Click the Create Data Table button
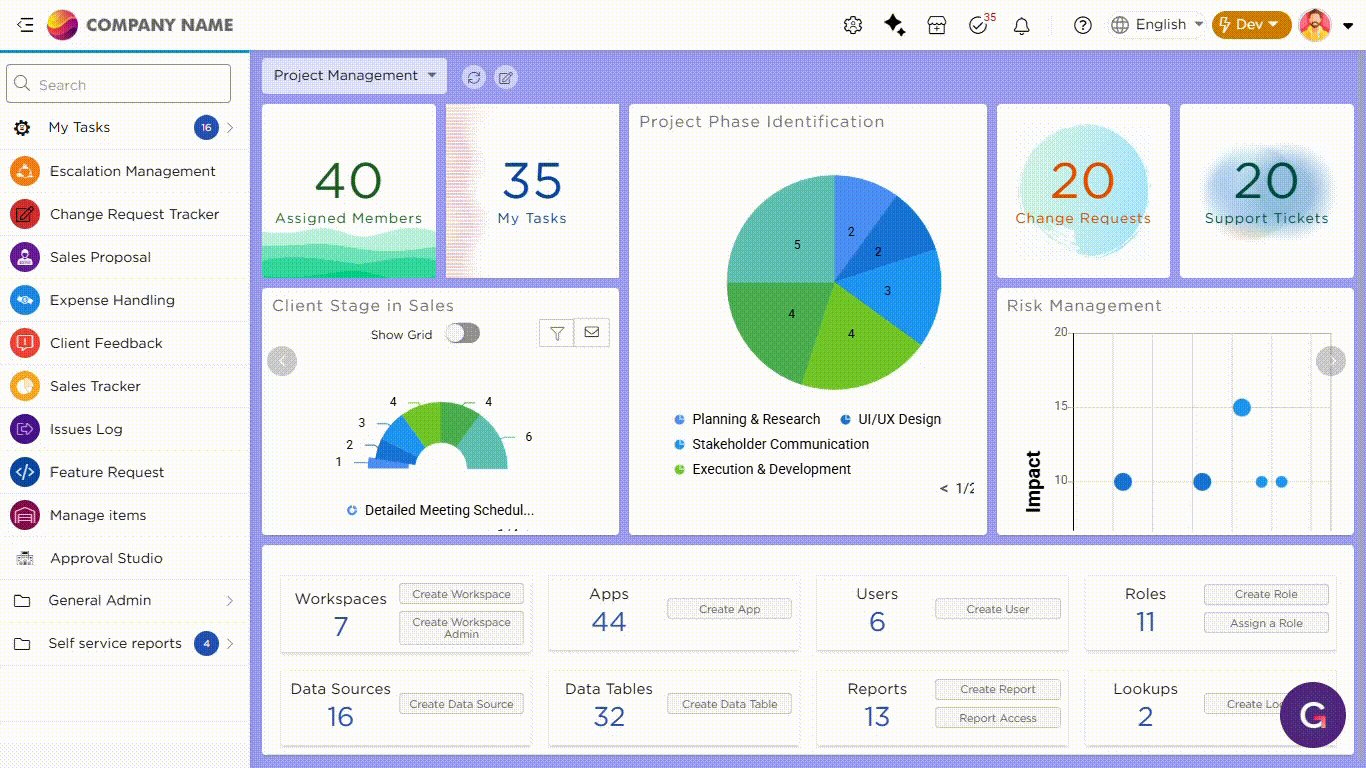The image size is (1366, 768). [x=729, y=704]
